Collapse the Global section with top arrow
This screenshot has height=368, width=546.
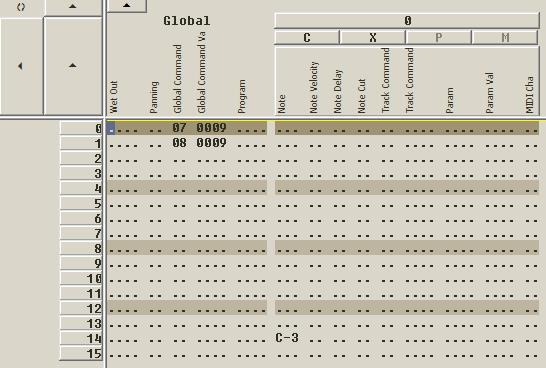(x=127, y=6)
